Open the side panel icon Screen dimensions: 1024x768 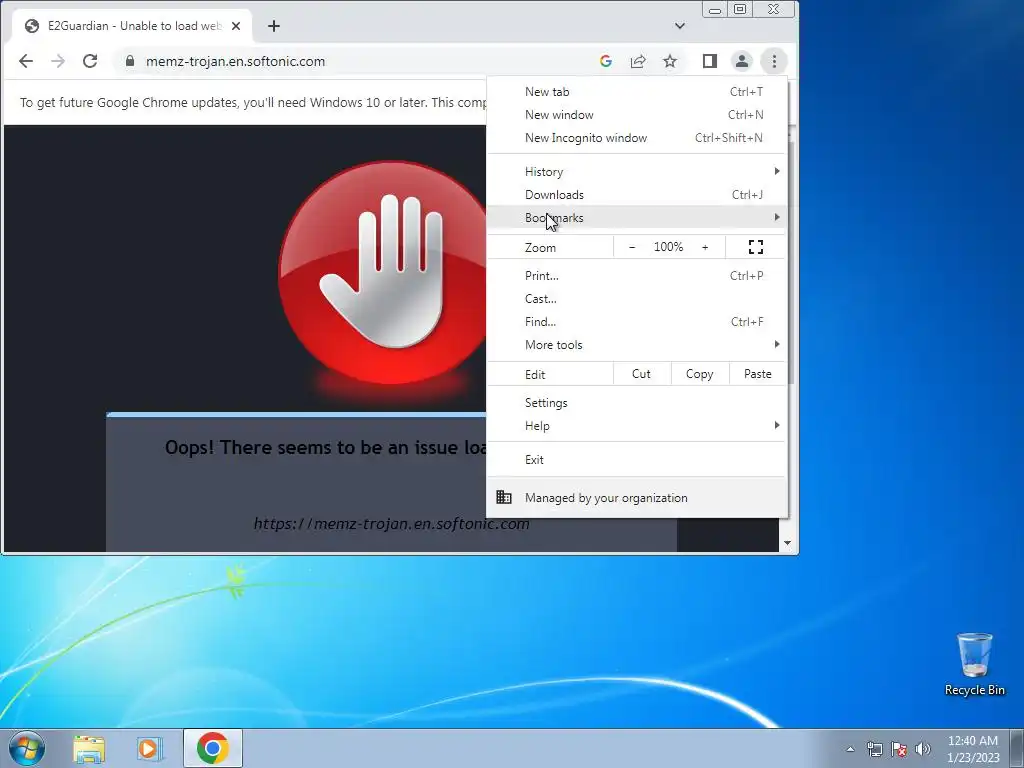coord(710,61)
